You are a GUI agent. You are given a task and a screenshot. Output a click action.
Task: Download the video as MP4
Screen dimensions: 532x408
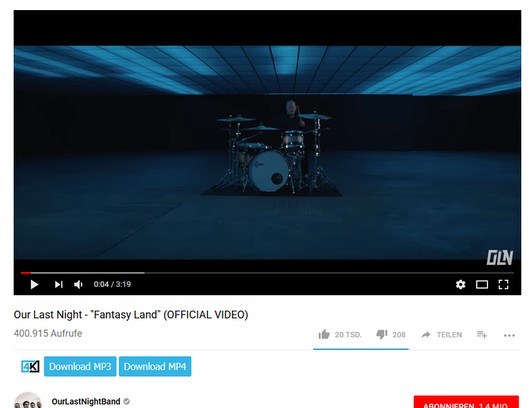point(155,366)
